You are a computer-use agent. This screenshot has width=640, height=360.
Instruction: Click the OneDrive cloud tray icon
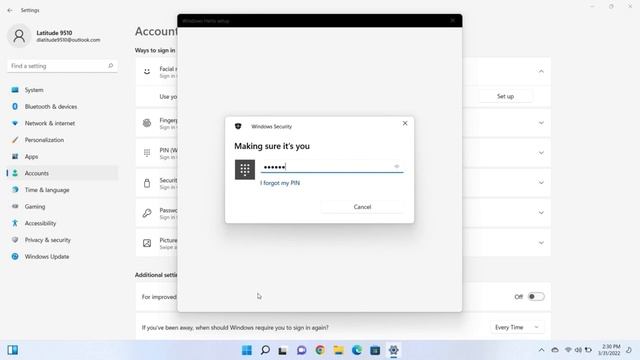(x=555, y=350)
